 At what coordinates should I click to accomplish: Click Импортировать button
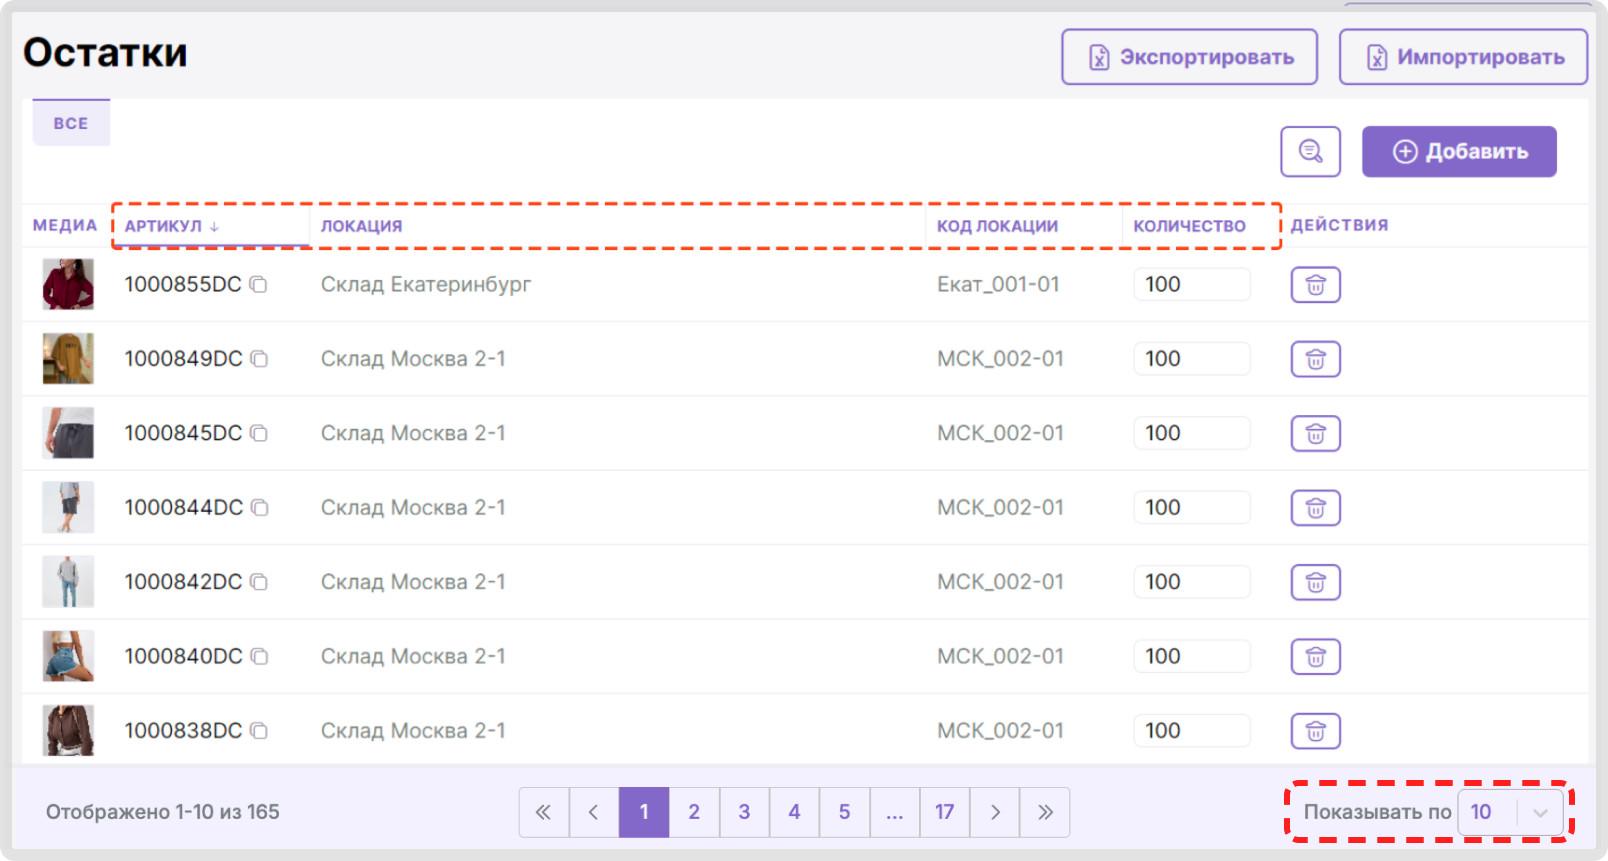click(1464, 57)
